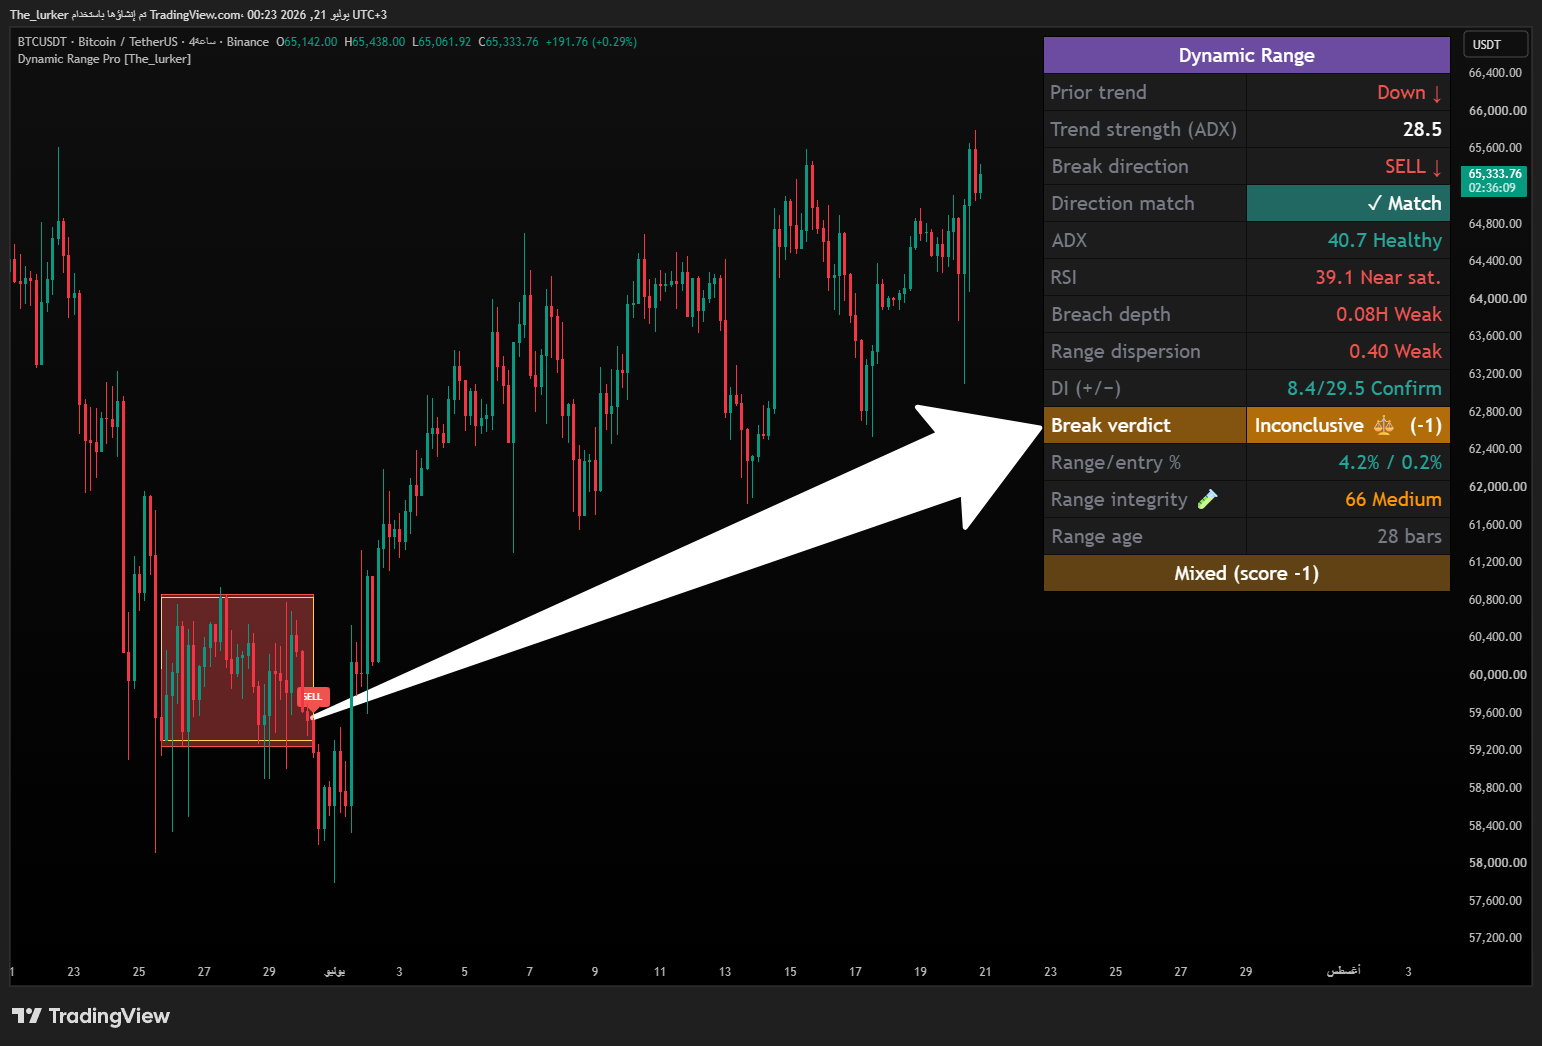Click the Prior trend value Down

coord(1409,92)
